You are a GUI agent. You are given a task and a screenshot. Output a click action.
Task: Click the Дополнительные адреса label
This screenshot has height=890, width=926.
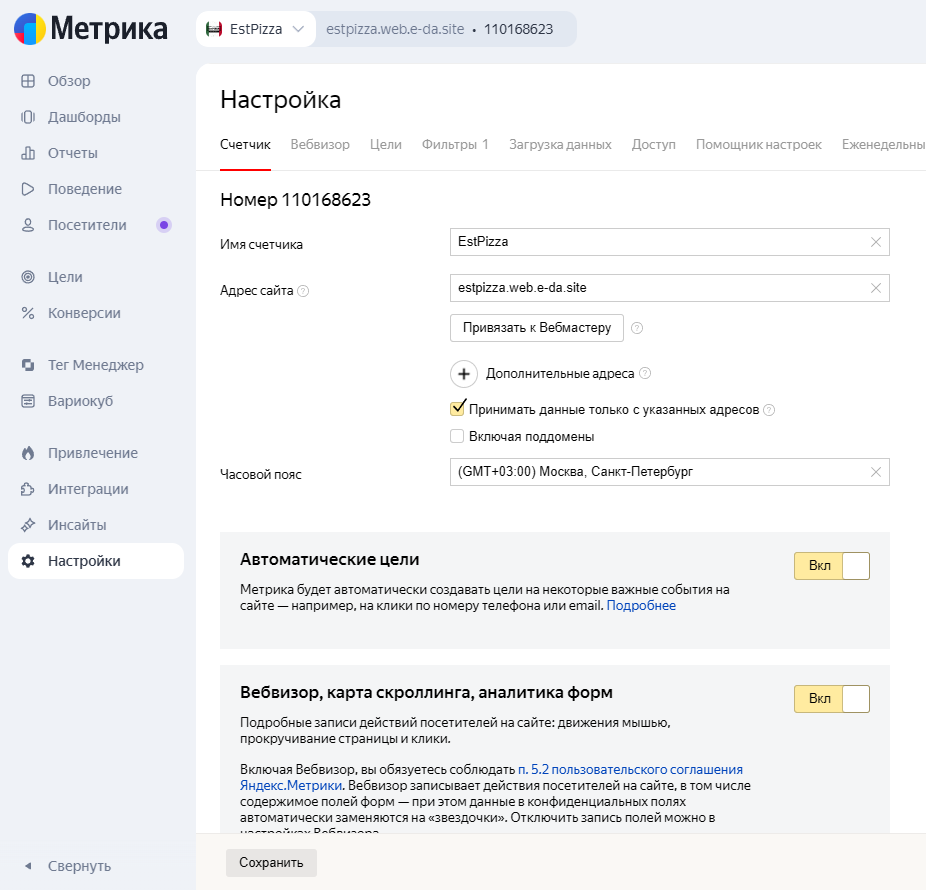pyautogui.click(x=560, y=374)
